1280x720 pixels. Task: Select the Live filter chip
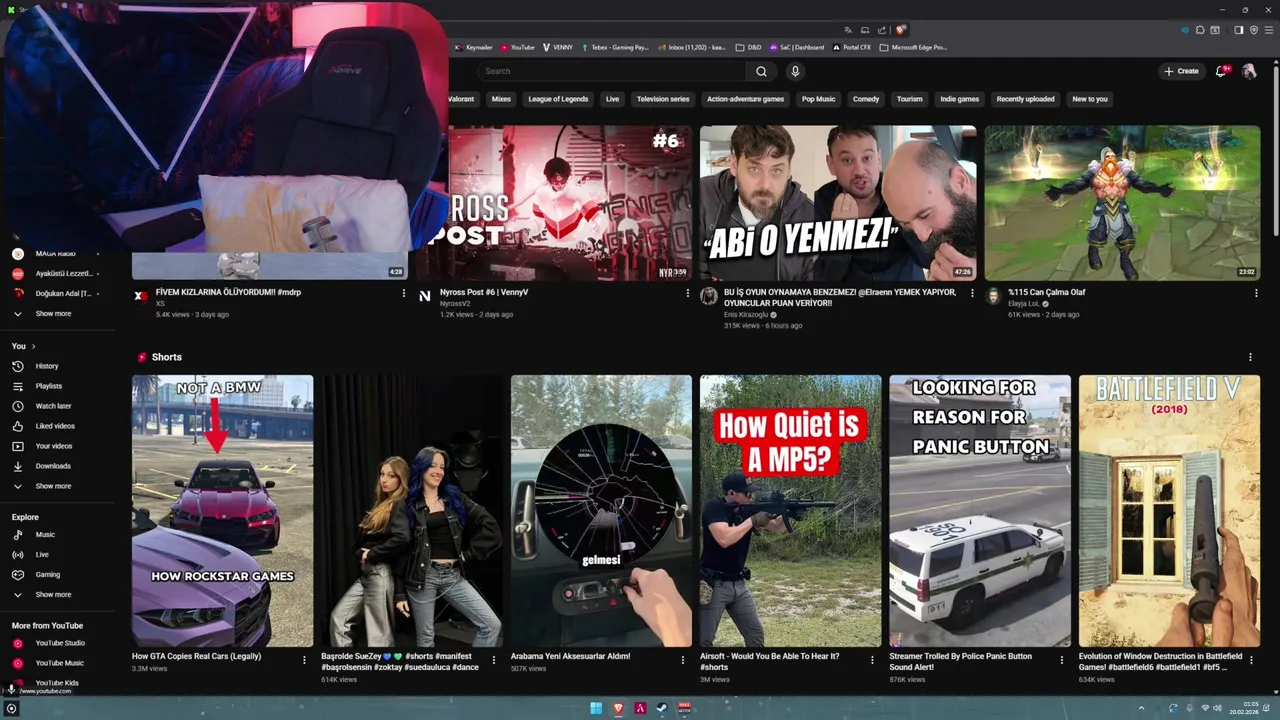(612, 99)
